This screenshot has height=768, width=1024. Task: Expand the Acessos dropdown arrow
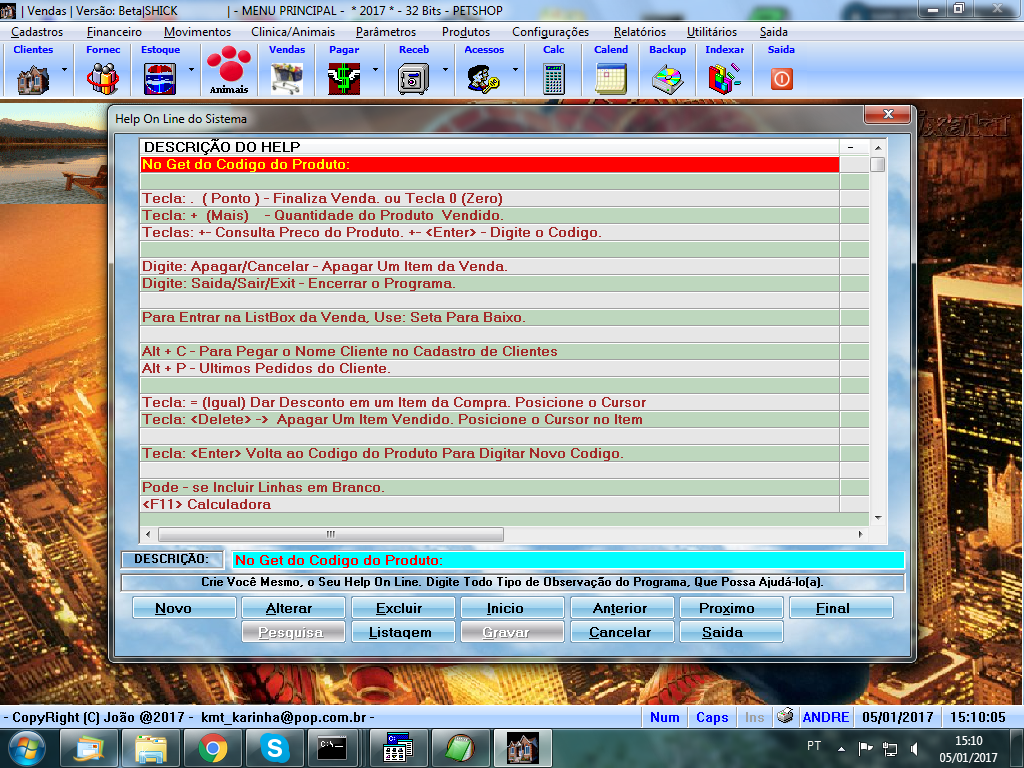tap(515, 69)
